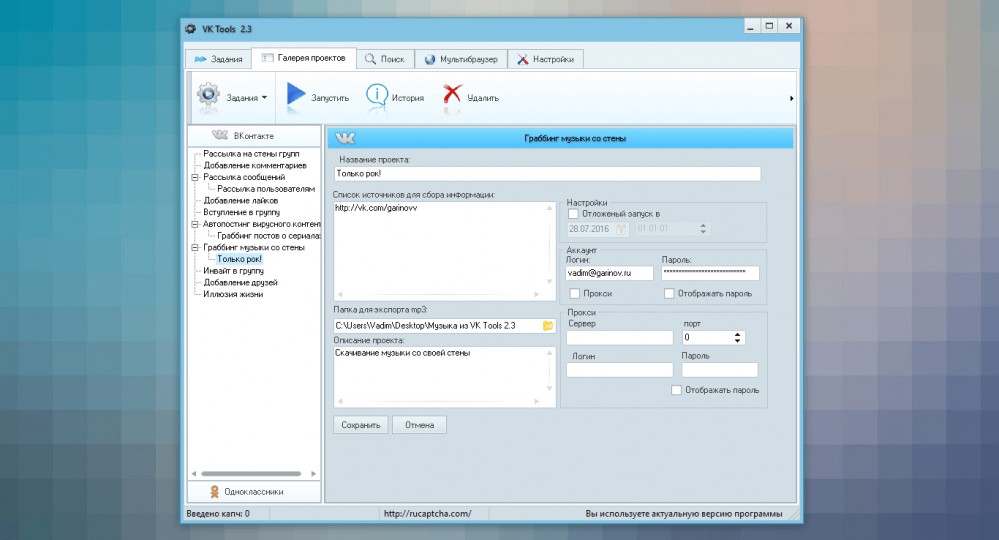999x540 pixels.
Task: Toggle Отображать пароль under account password
Action: [x=669, y=294]
